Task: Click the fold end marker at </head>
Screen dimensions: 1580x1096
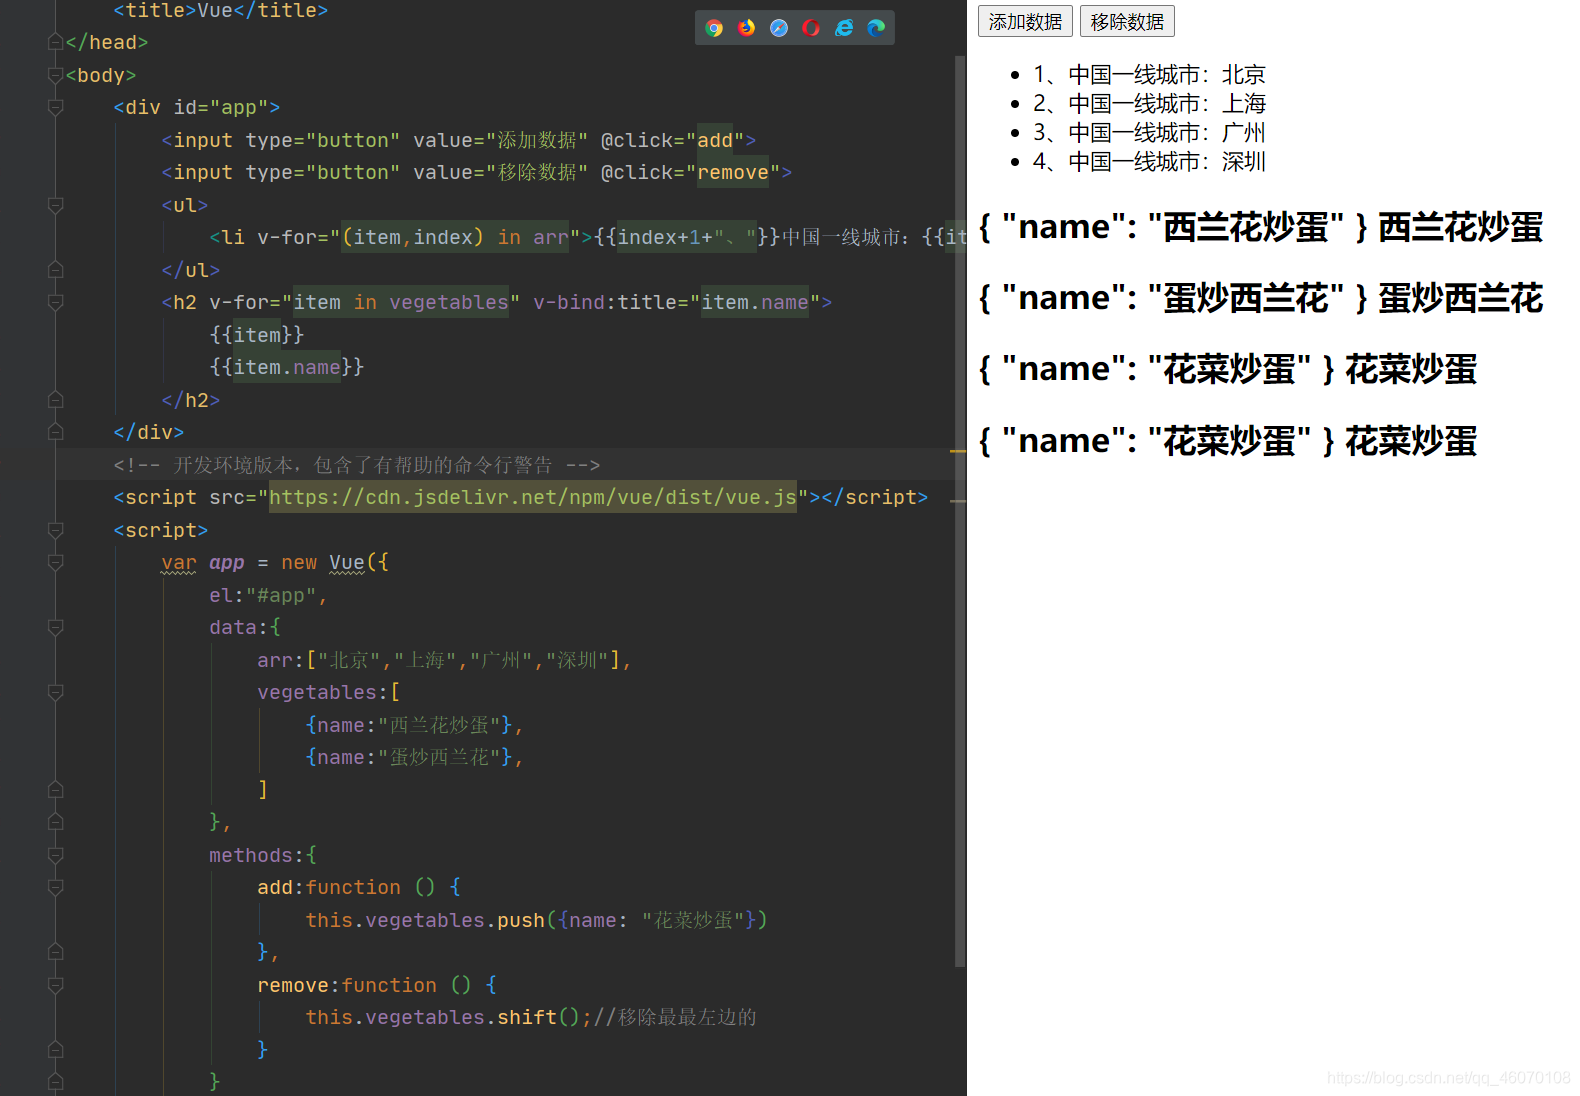Action: pyautogui.click(x=56, y=42)
